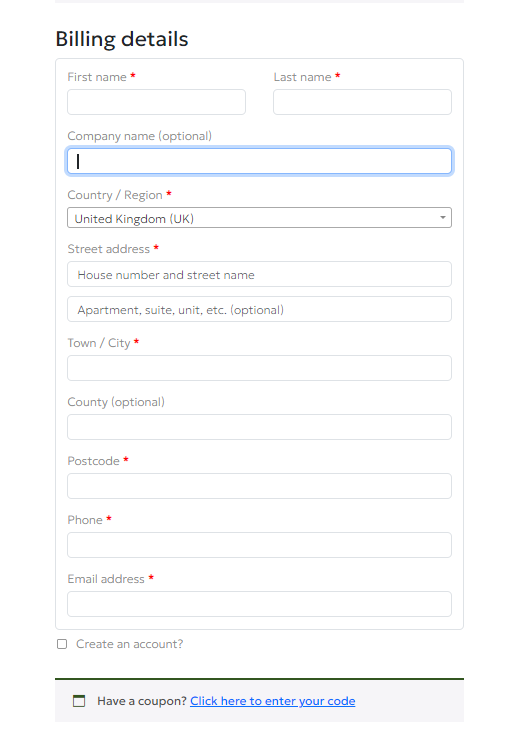
Task: Click the Company name text box
Action: point(259,161)
